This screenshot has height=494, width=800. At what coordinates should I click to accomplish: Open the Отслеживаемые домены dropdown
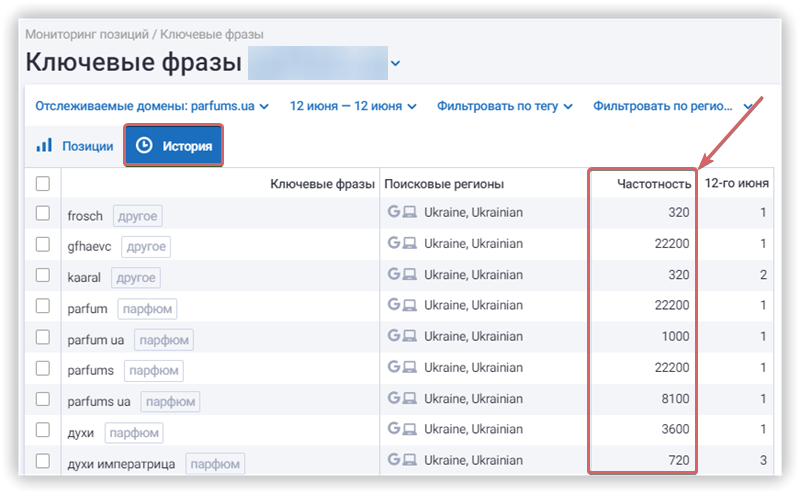tap(152, 106)
